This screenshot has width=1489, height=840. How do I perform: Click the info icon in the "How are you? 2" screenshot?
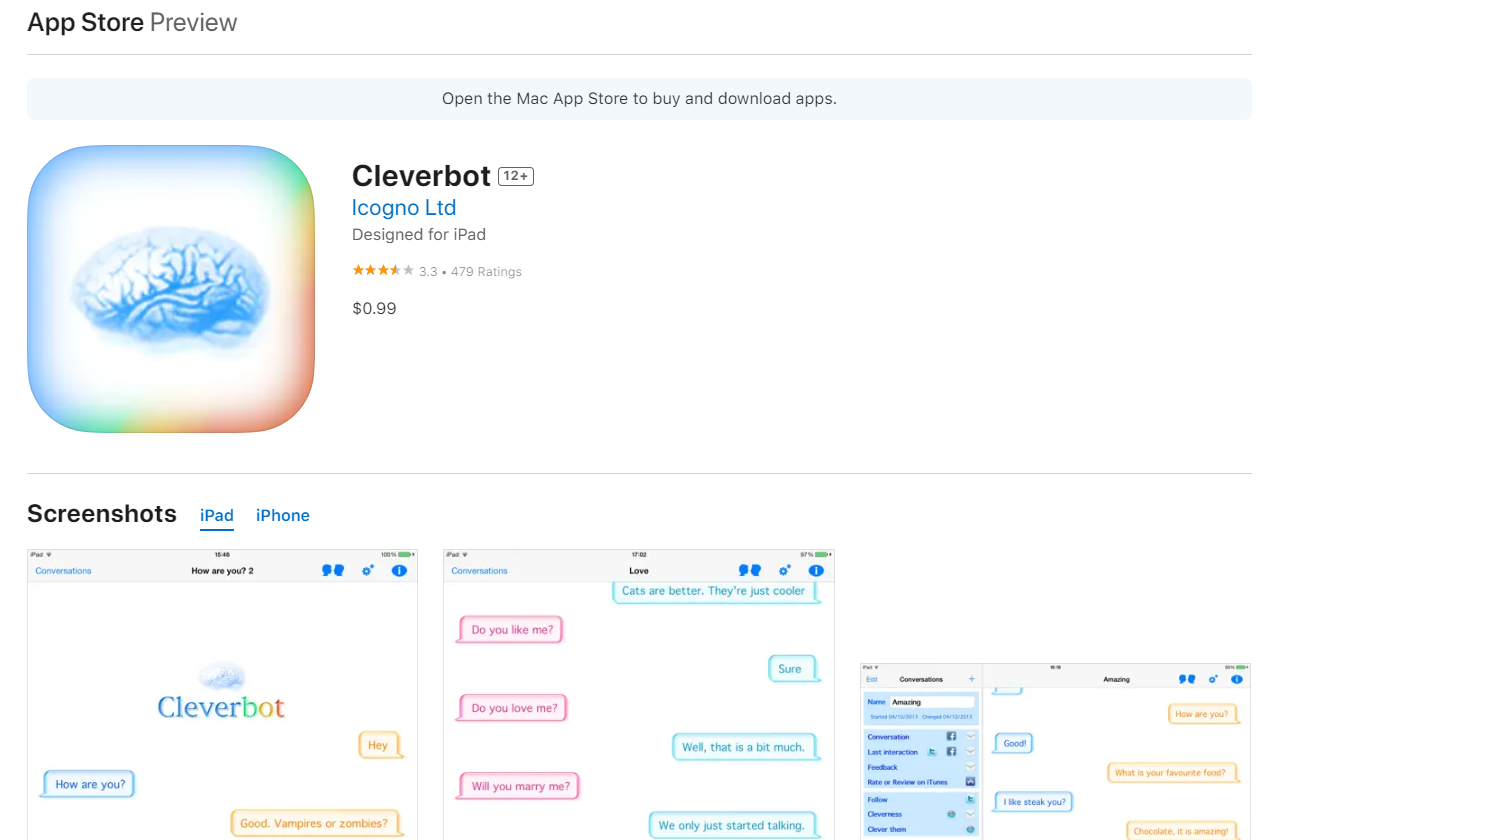399,570
